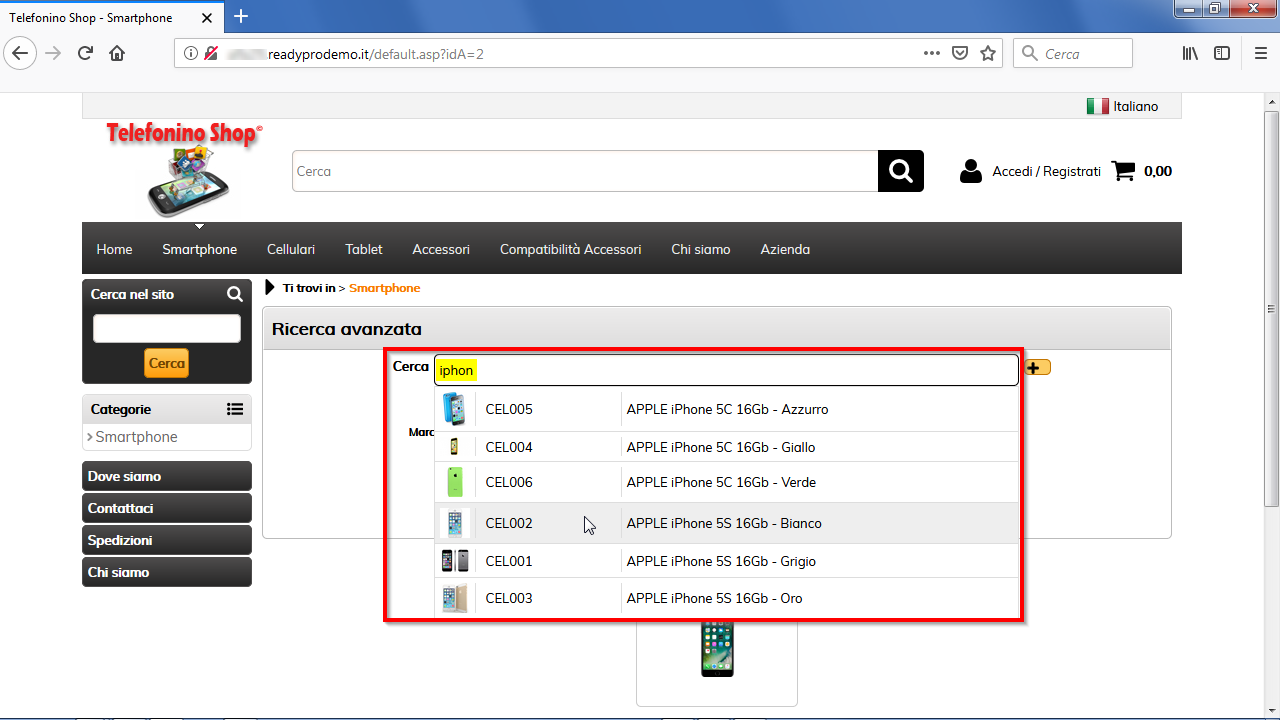Click the orange Cerca button in sidebar
This screenshot has width=1280, height=720.
pos(167,363)
